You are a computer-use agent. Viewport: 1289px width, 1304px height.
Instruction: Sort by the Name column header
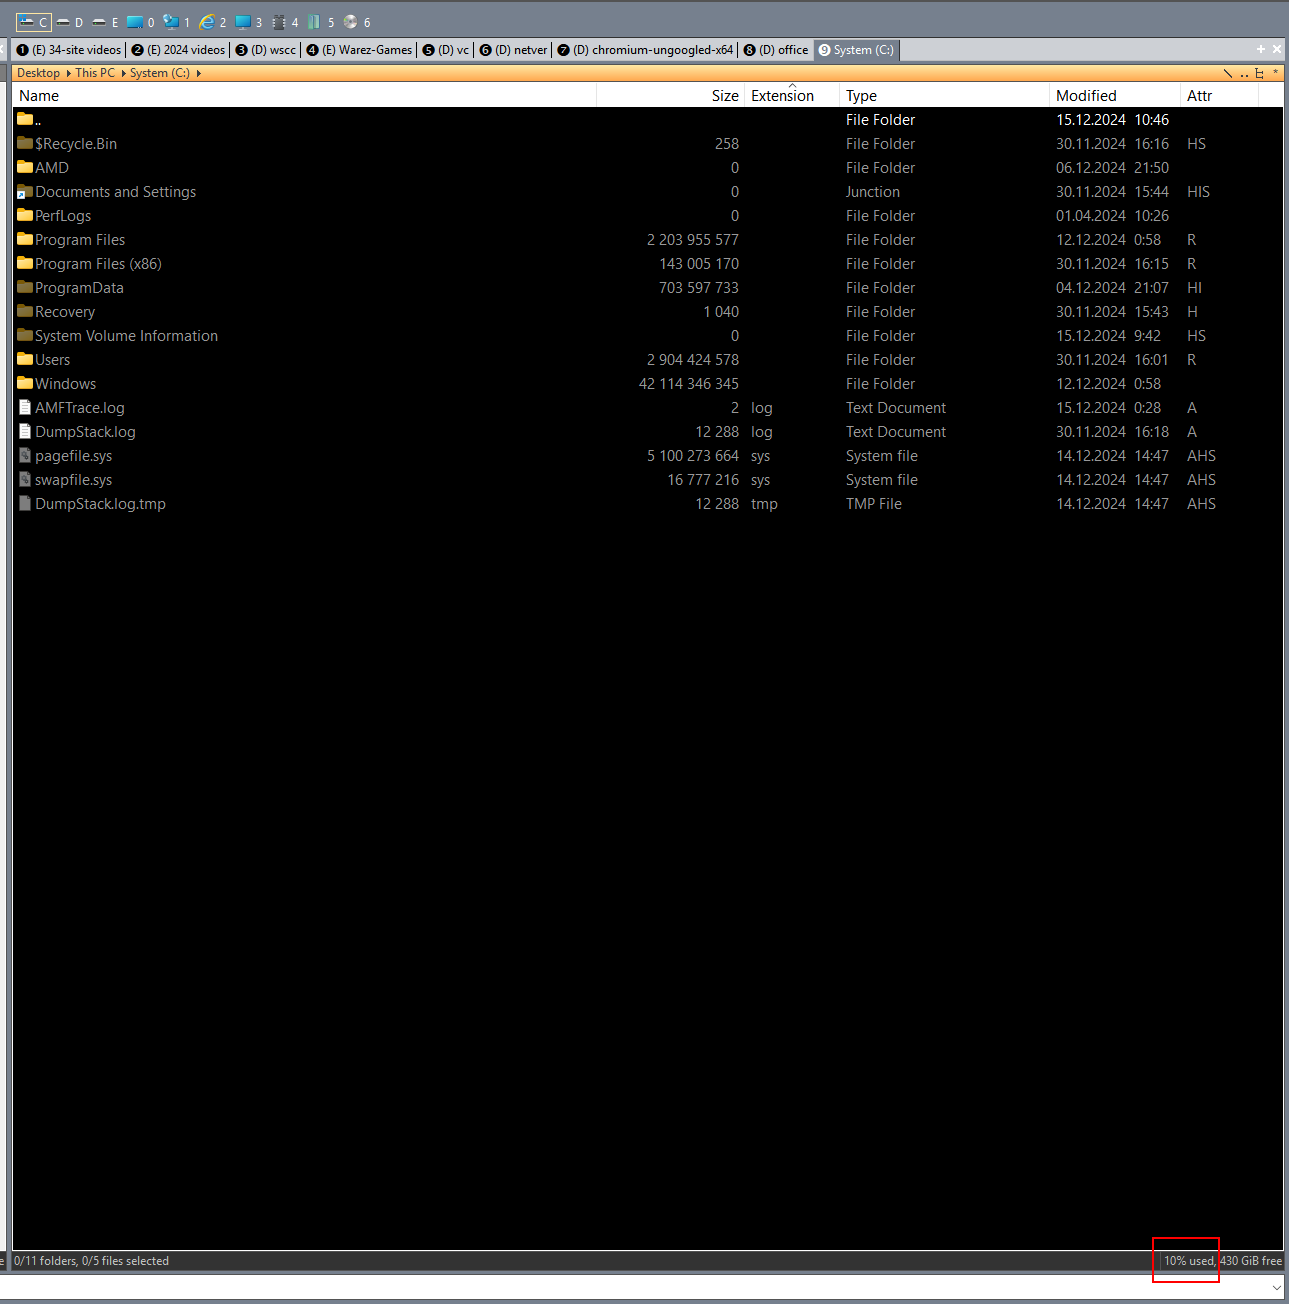pos(304,96)
